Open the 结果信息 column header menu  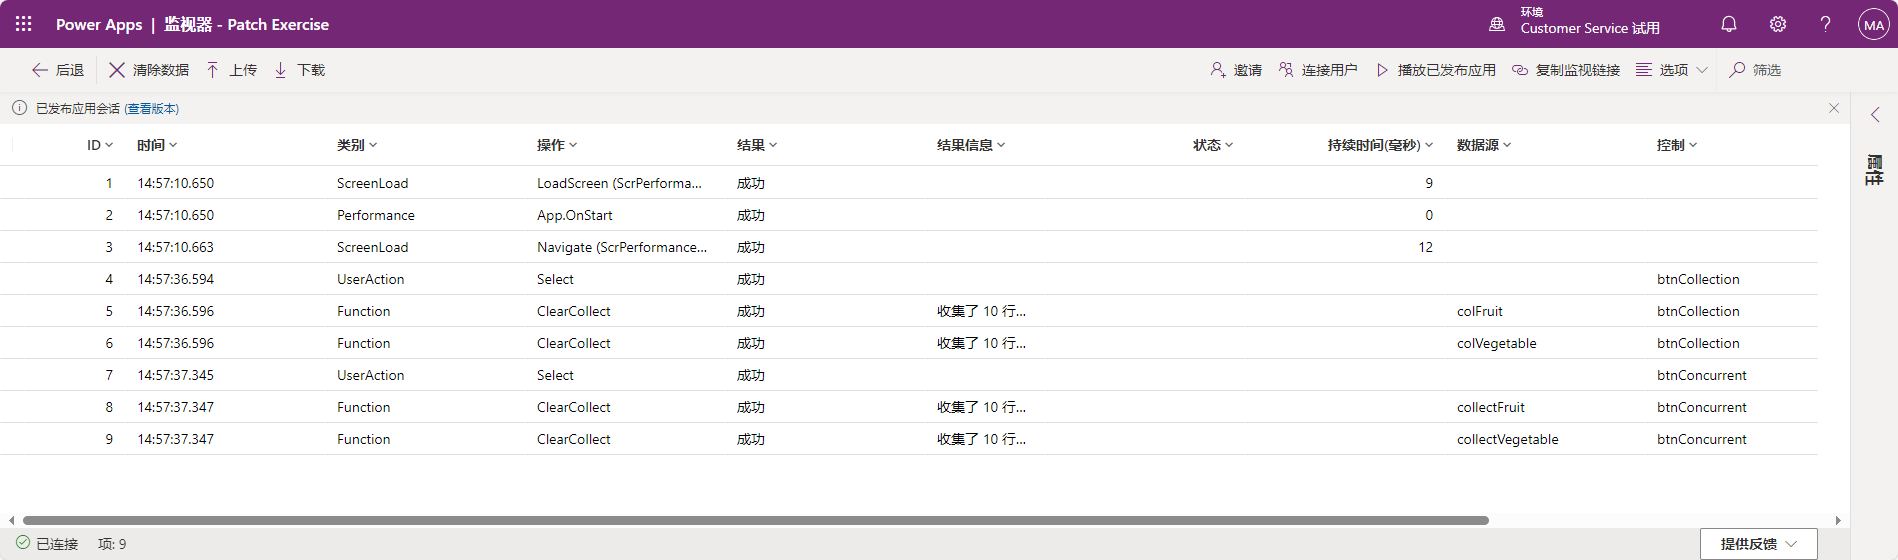(971, 145)
